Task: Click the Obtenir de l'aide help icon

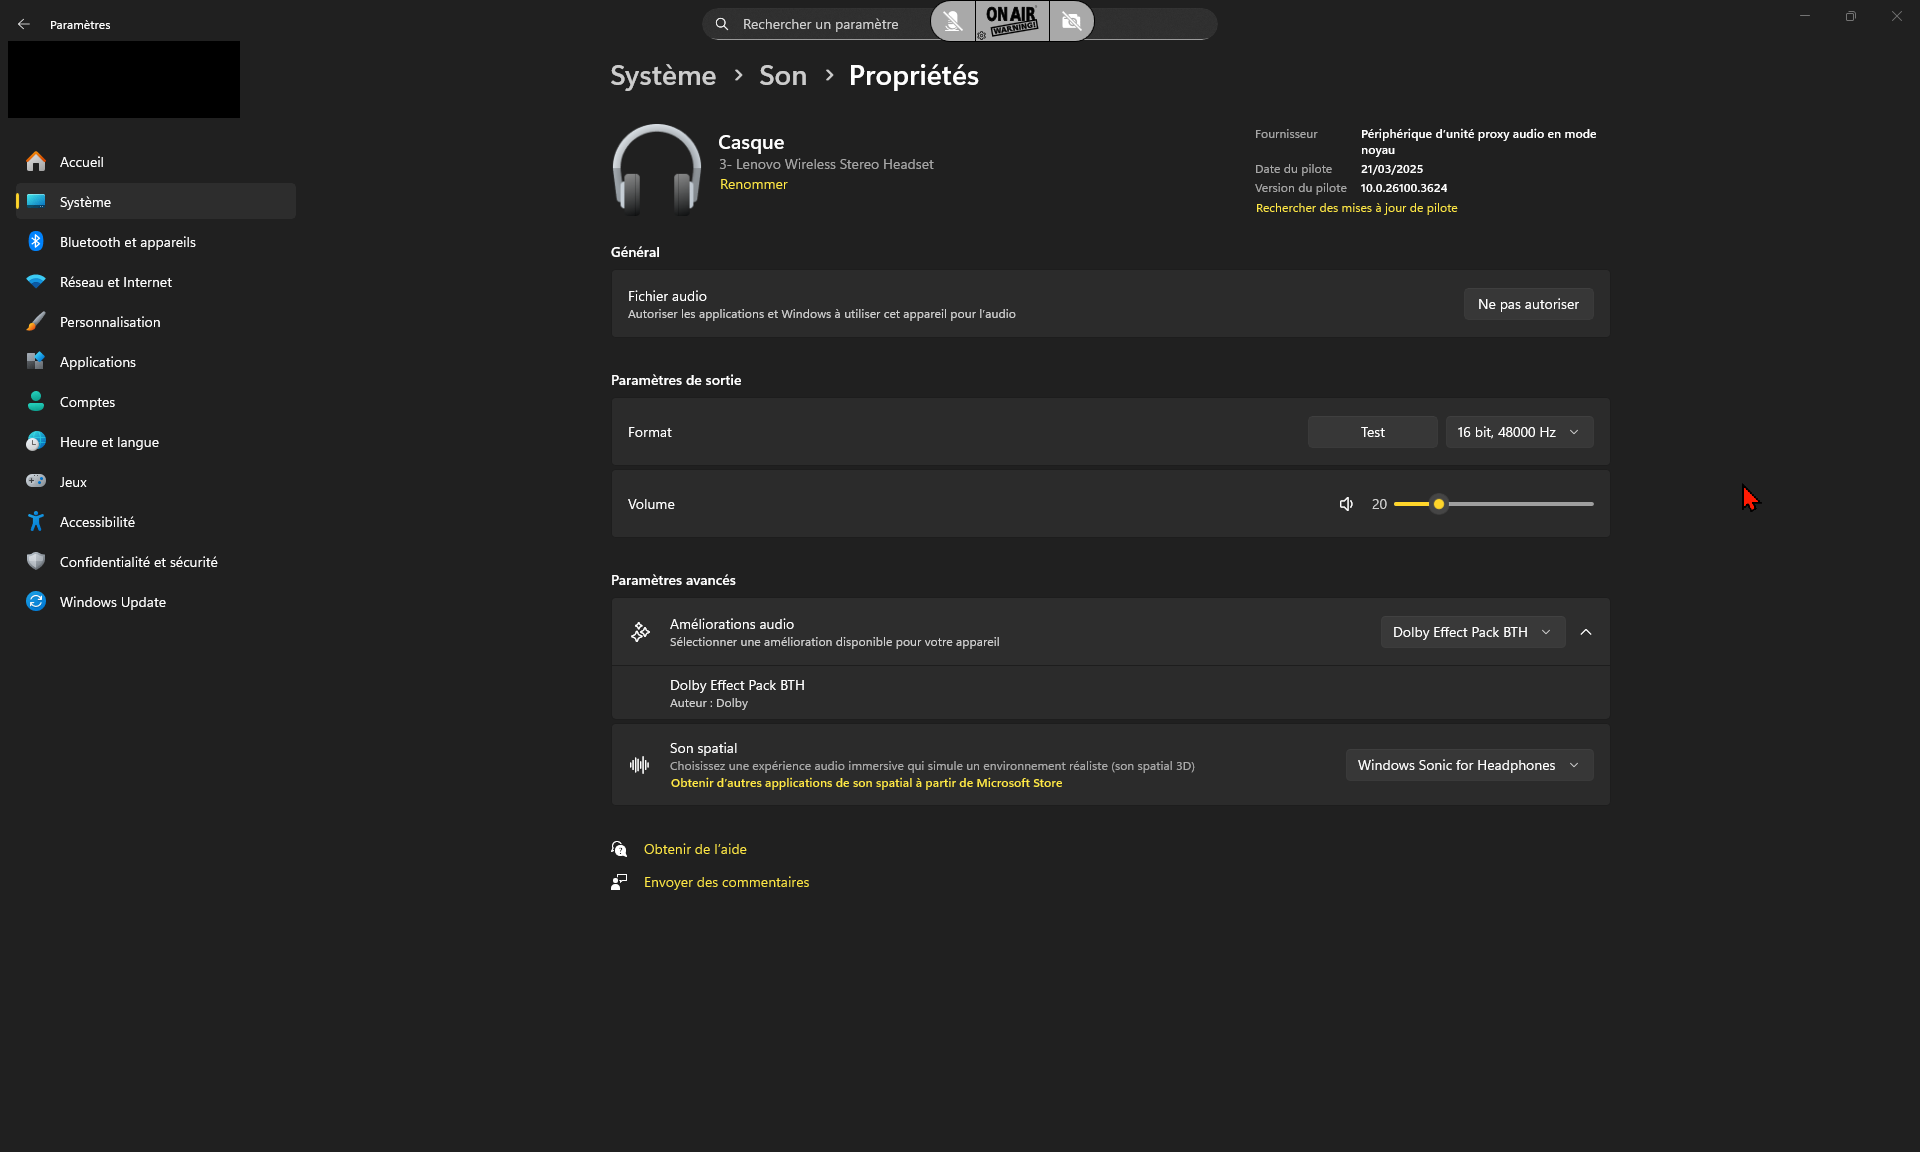Action: [619, 849]
